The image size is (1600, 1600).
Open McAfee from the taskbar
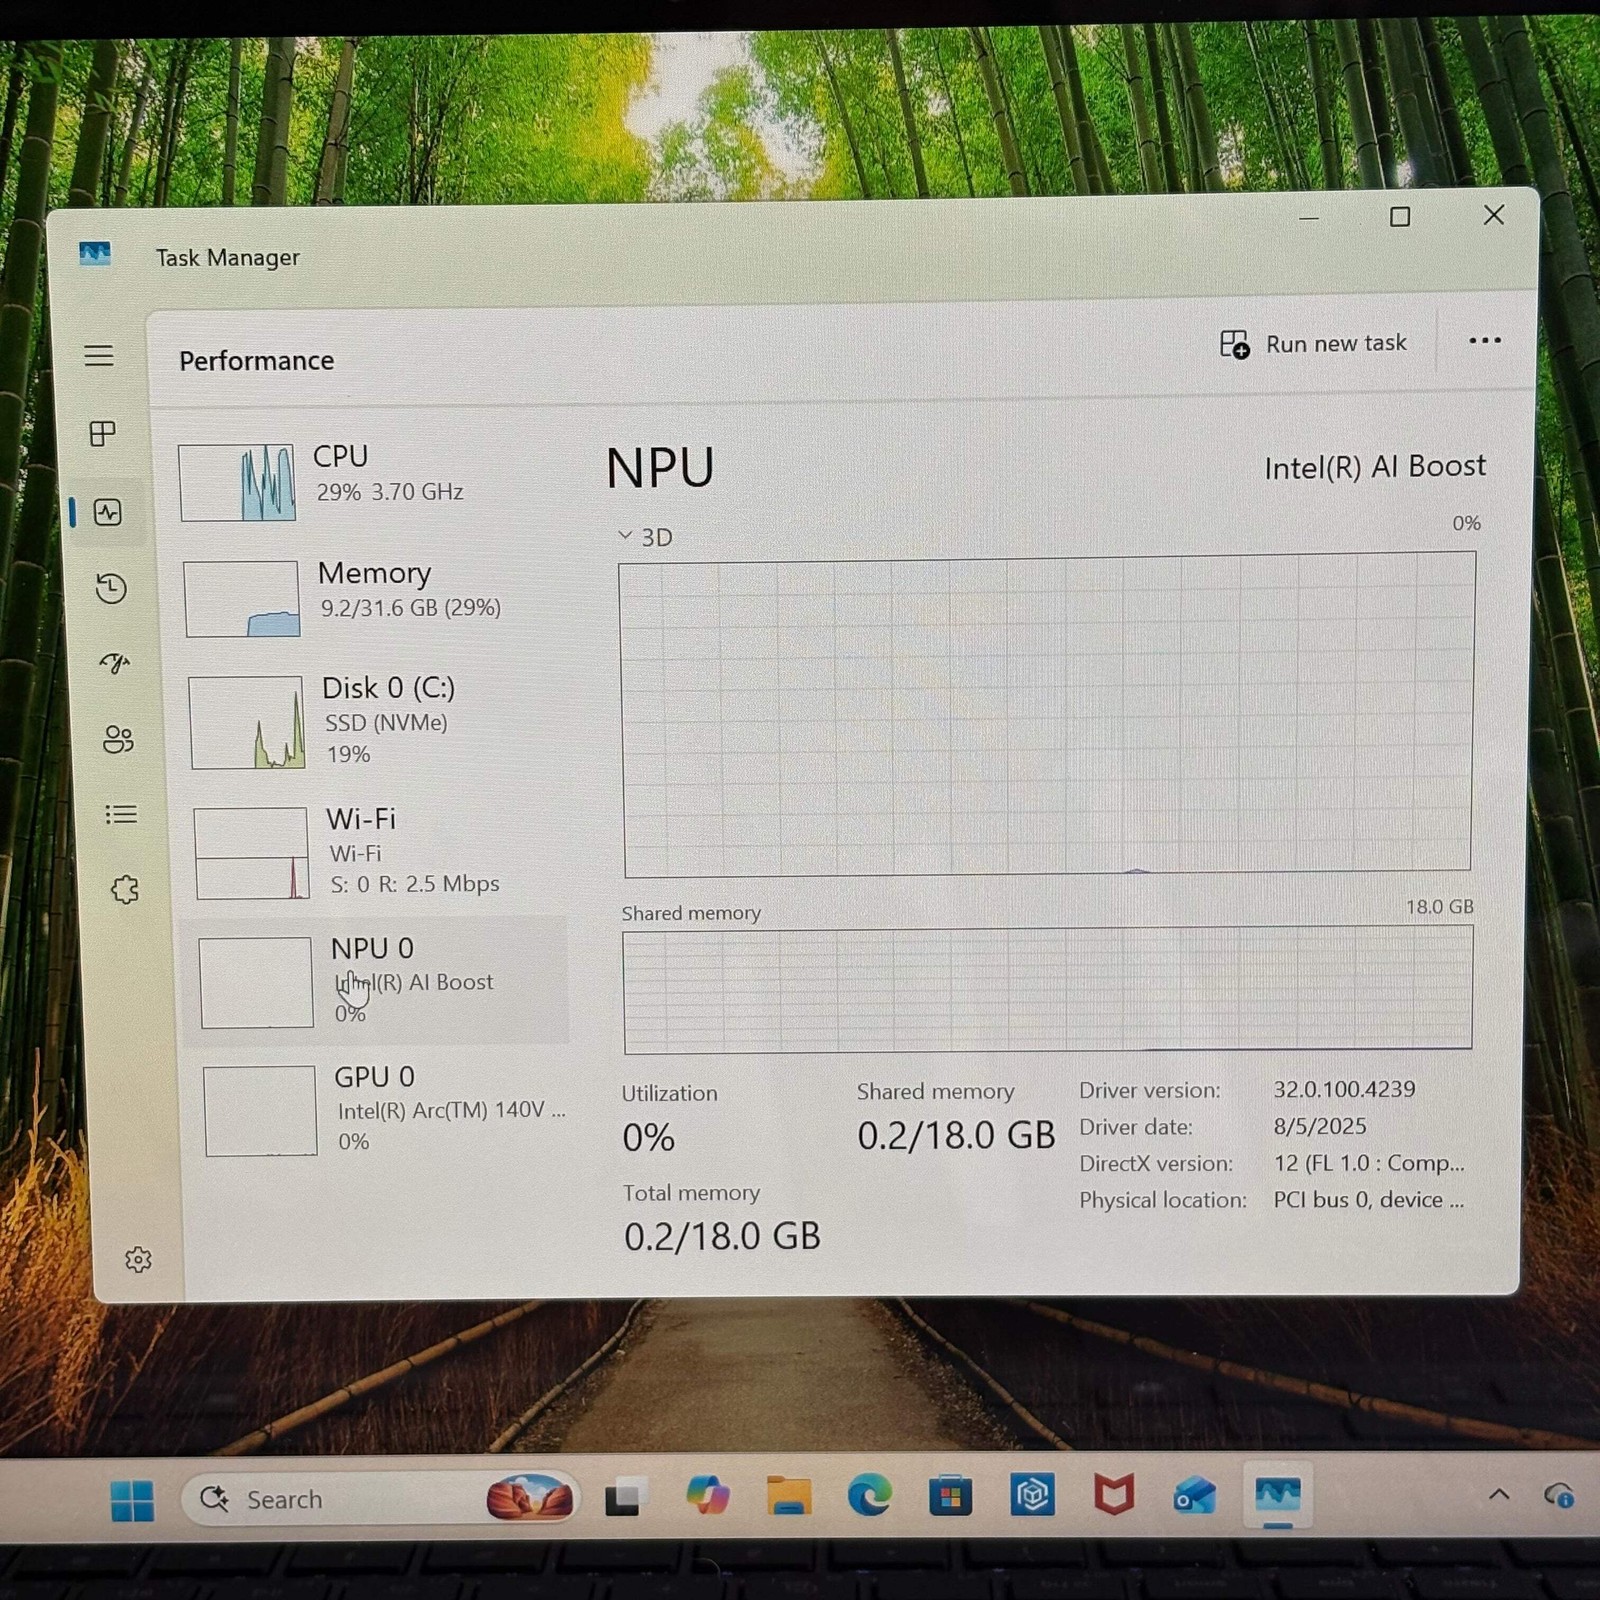click(x=1113, y=1495)
